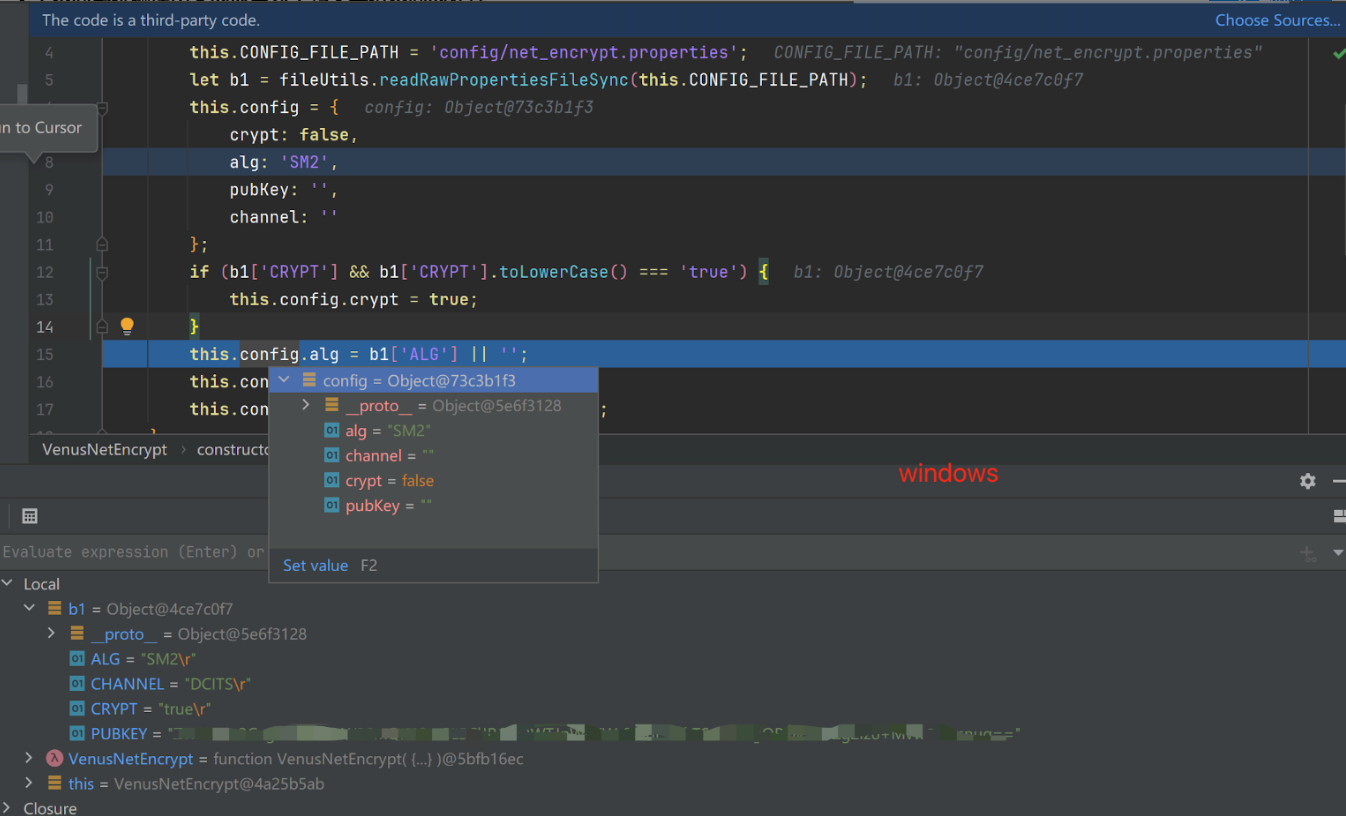Viewport: 1346px width, 816px height.
Task: Collapse the Local variables group
Action: click(8, 584)
